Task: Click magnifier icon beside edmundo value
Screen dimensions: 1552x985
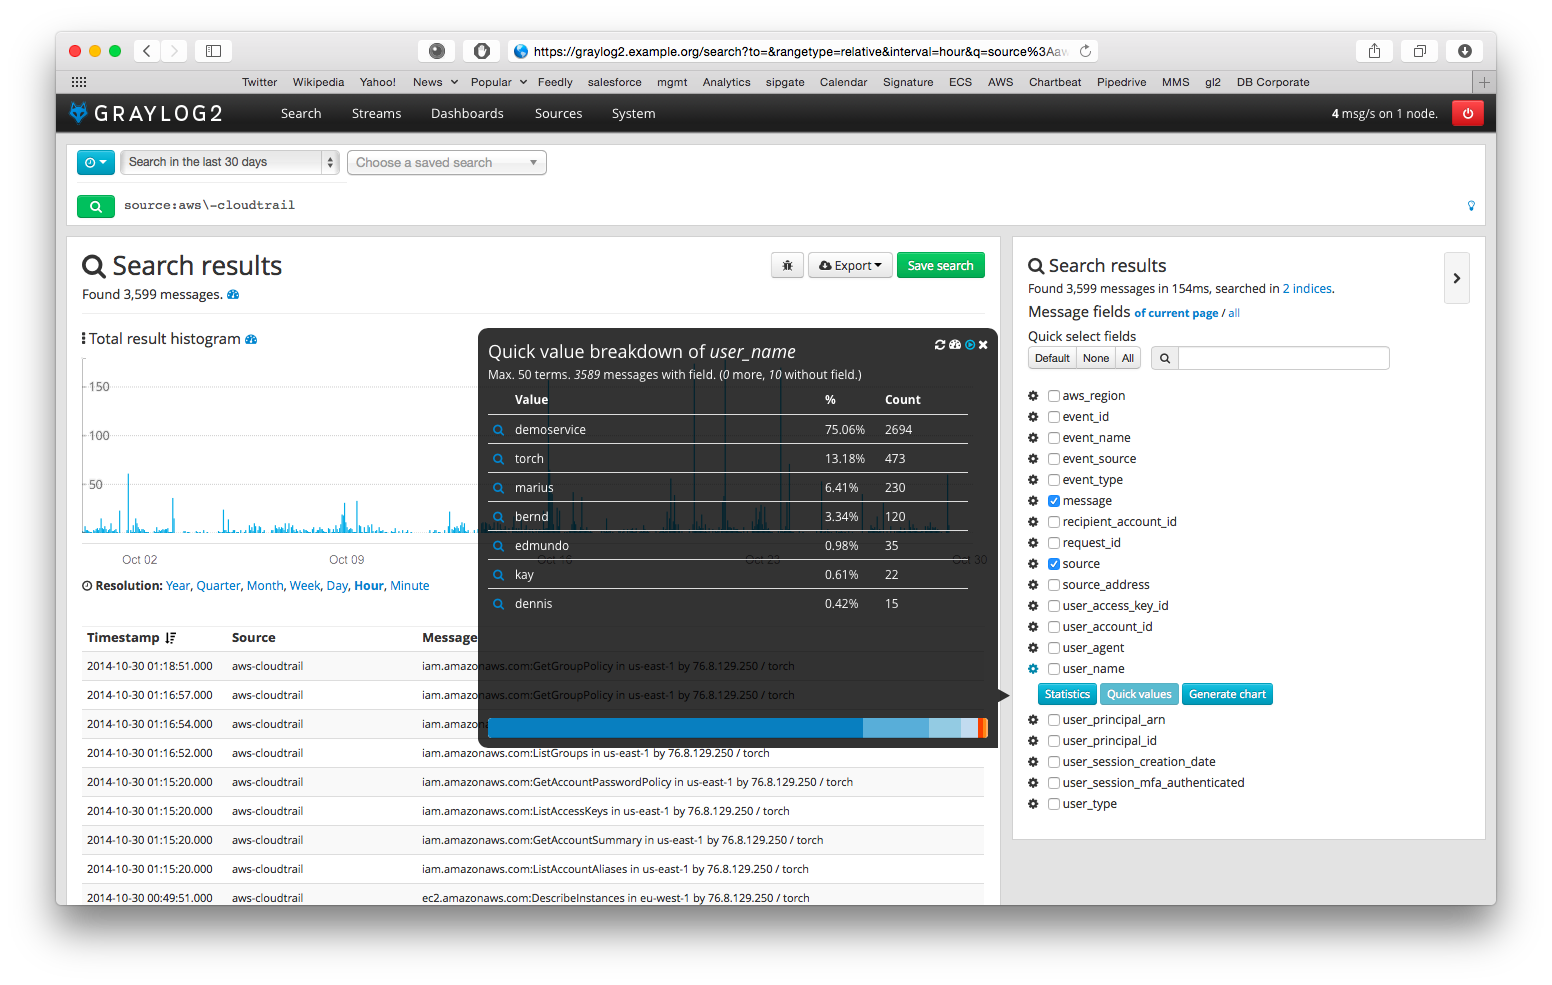Action: click(498, 546)
